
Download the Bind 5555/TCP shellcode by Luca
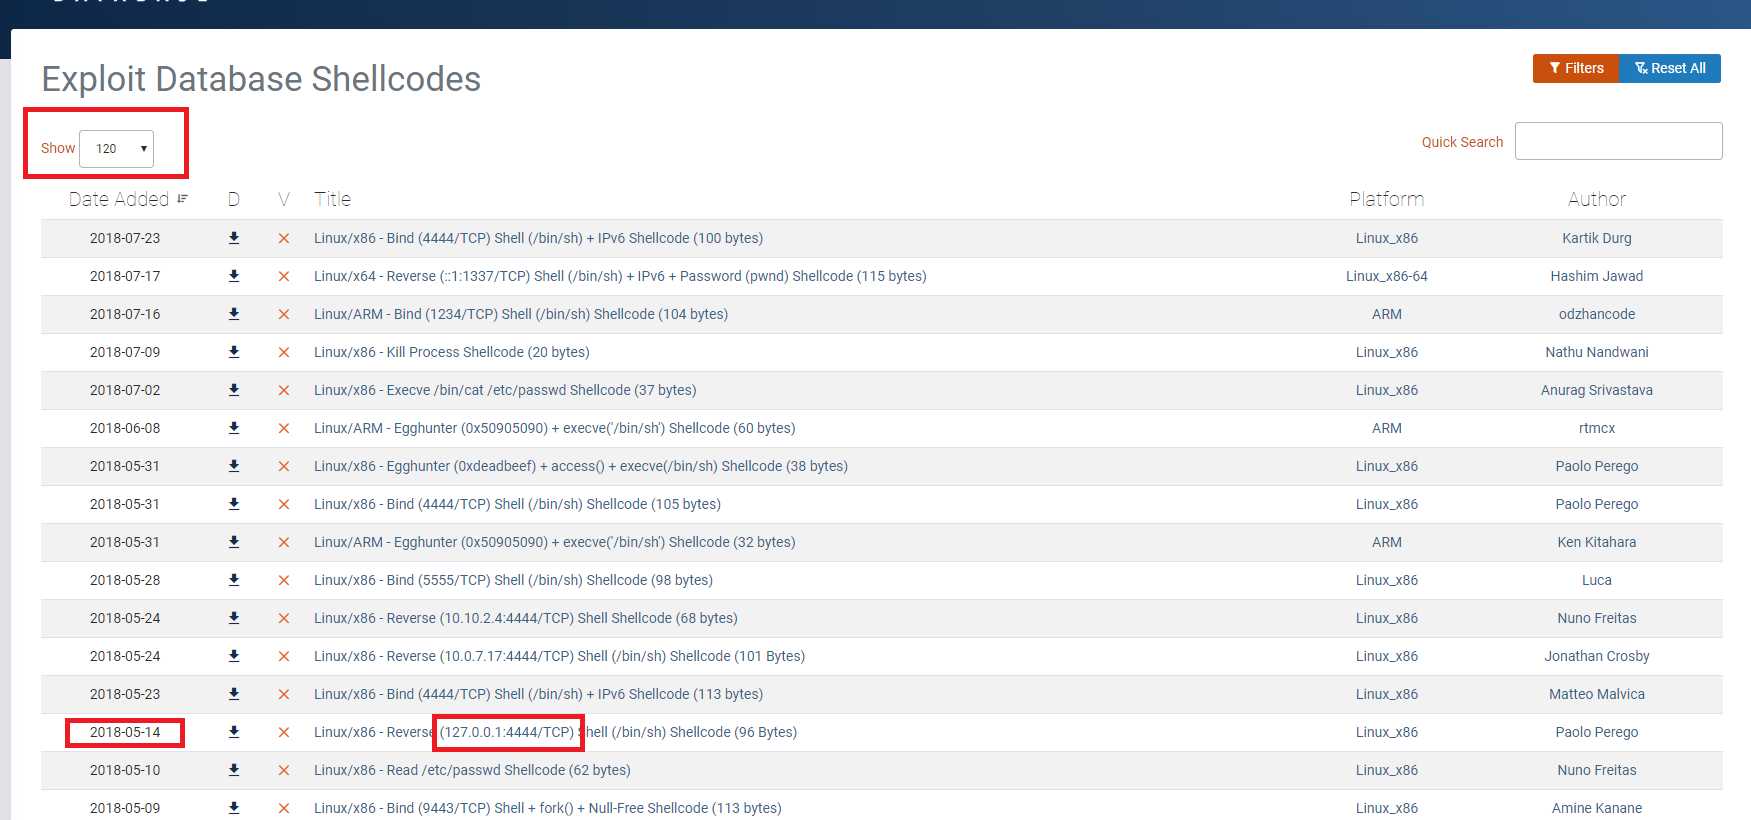(234, 580)
